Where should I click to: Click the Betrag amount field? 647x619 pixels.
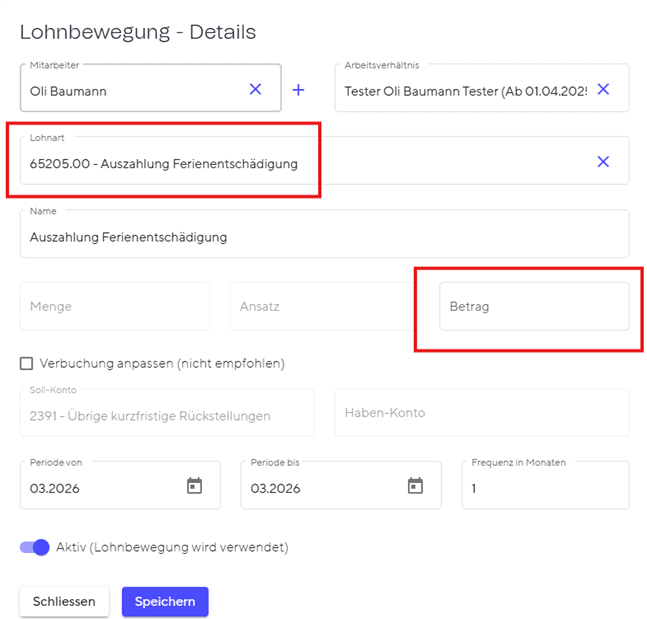pos(533,307)
